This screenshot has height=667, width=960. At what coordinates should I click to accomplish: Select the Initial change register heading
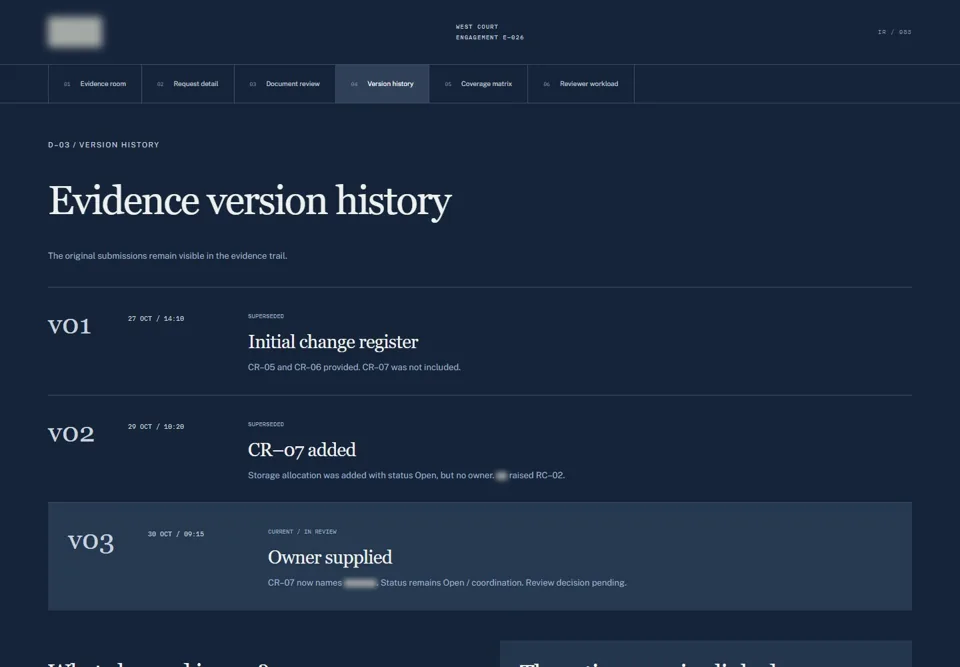point(333,342)
